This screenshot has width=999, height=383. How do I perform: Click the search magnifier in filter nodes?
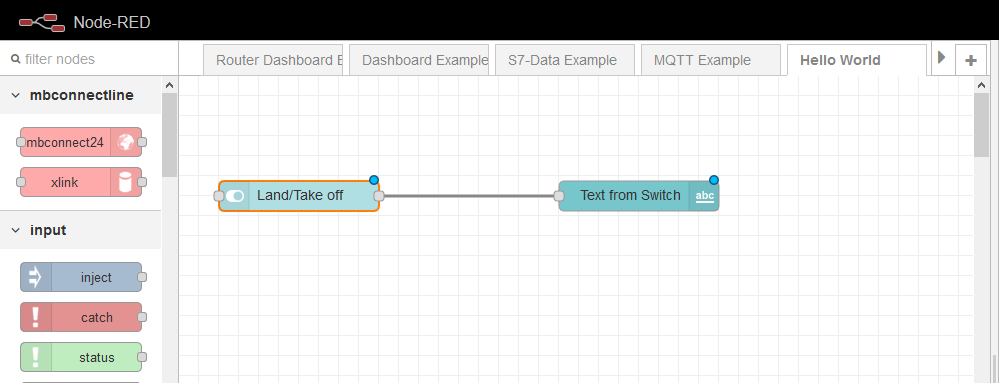[x=17, y=59]
